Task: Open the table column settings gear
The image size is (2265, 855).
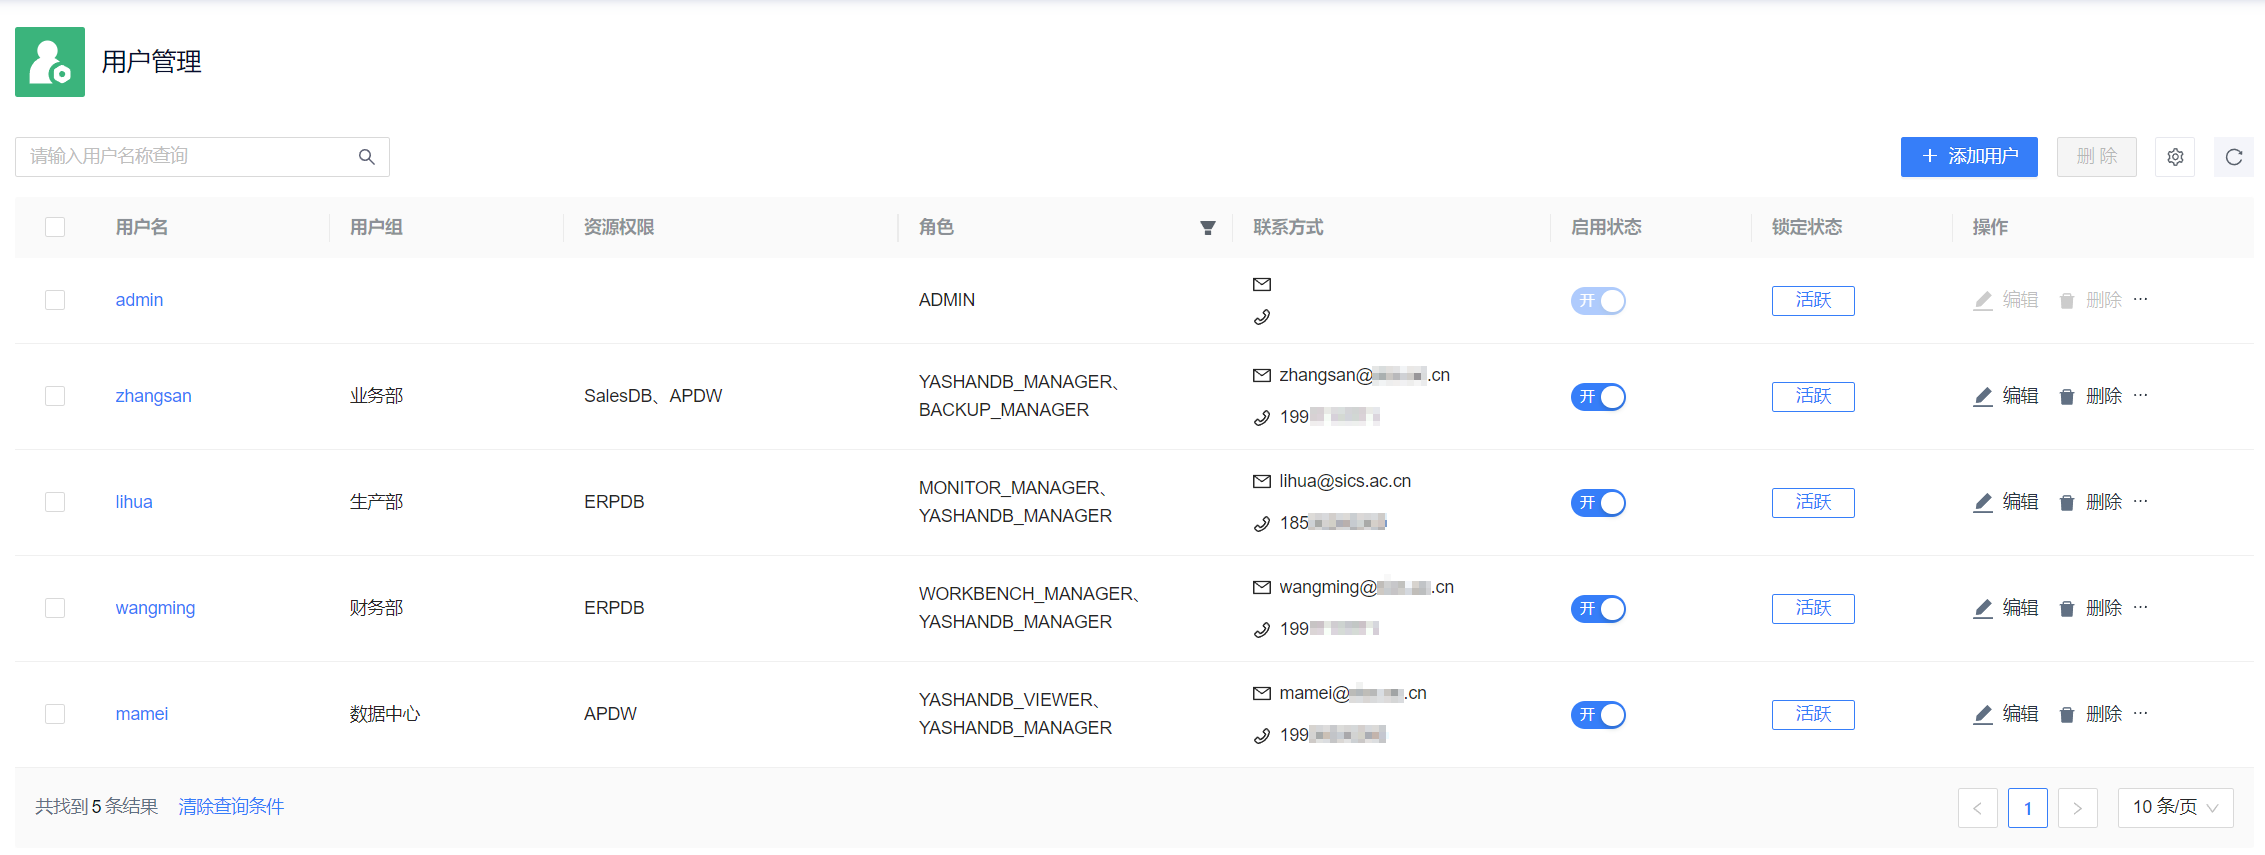Action: tap(2174, 157)
